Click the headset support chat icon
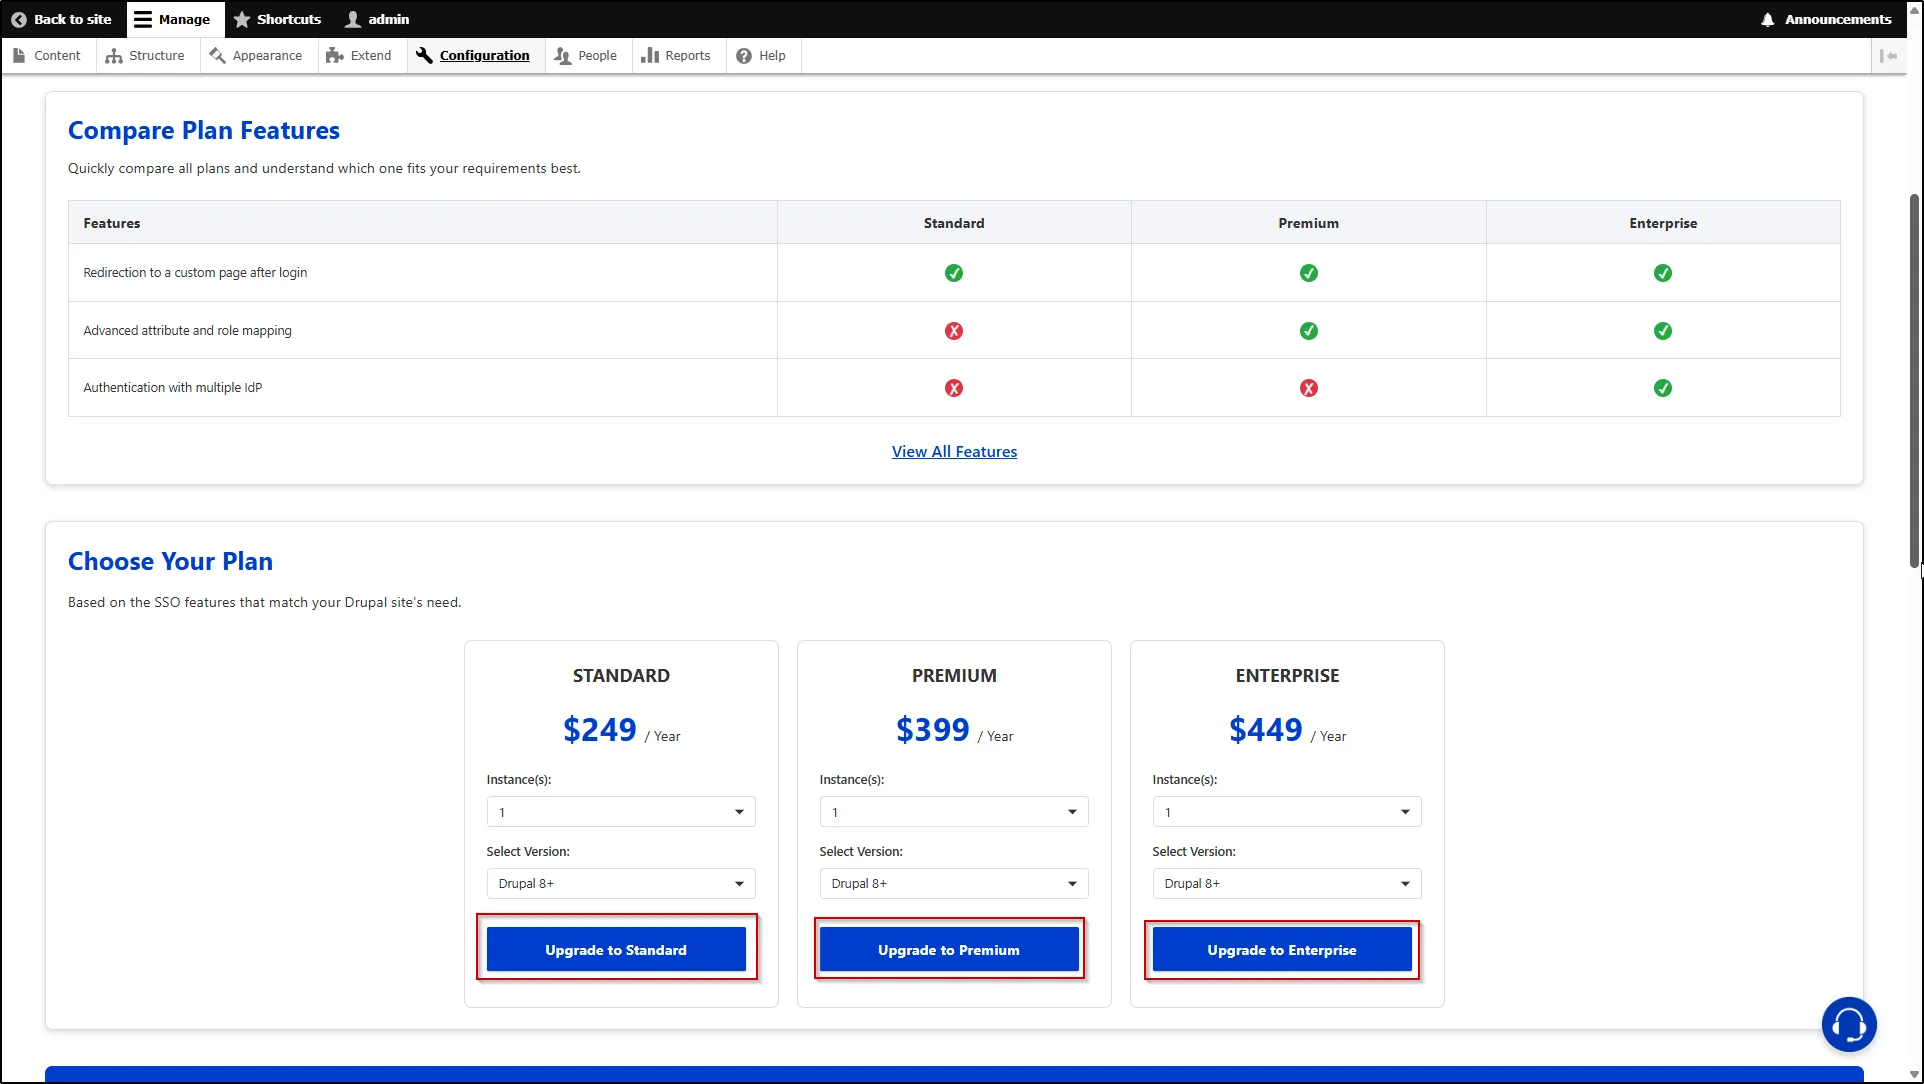Screen dimensions: 1924x1084 click(x=1849, y=1024)
